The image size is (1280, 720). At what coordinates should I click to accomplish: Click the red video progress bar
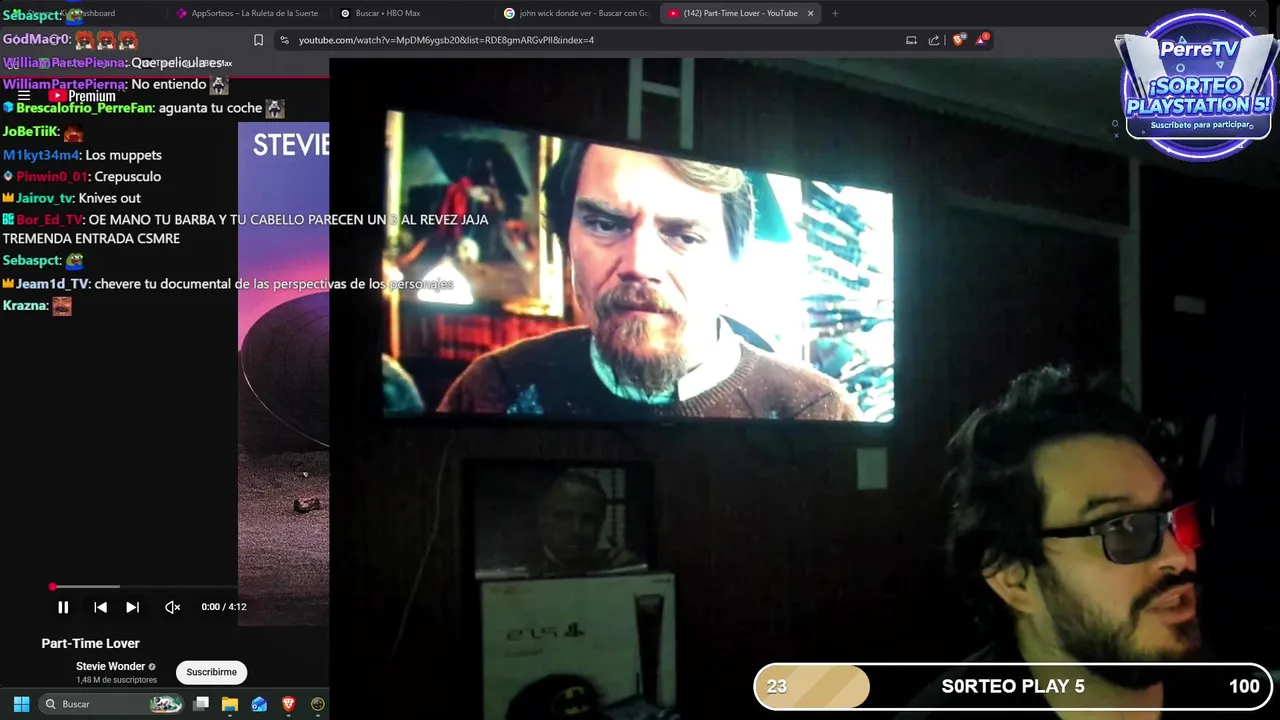[x=144, y=587]
